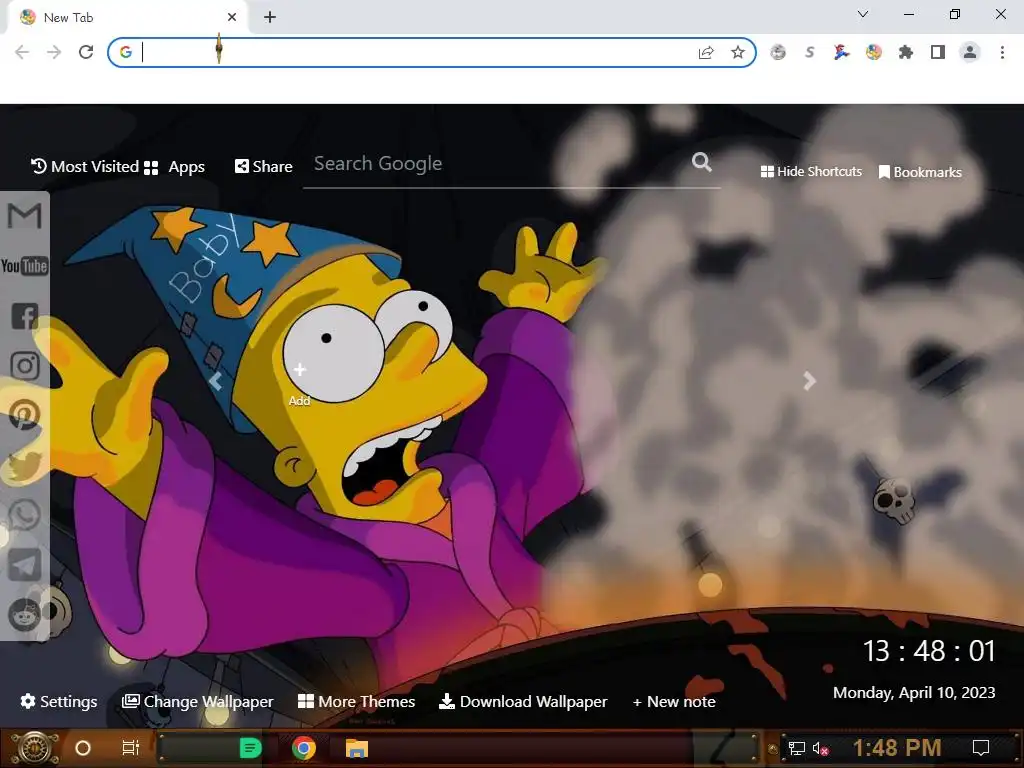Click the date Monday, April 10, 2023

pos(914,692)
